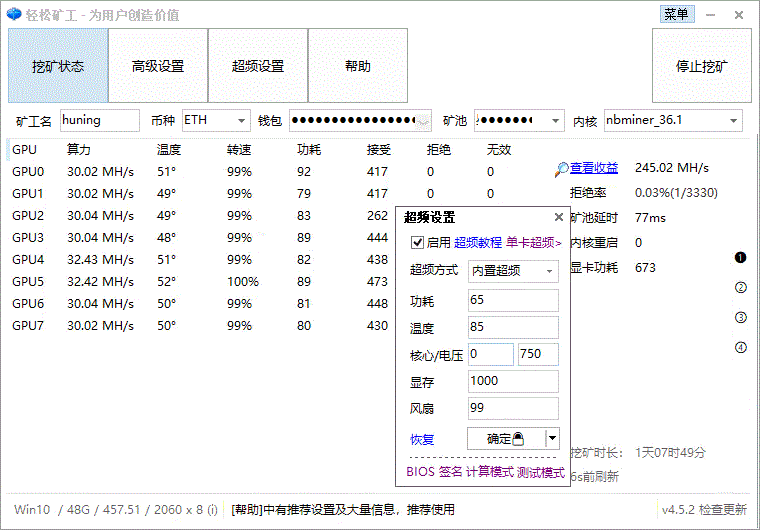Click the 停止挖矿 button
760x530 pixels.
(x=701, y=65)
